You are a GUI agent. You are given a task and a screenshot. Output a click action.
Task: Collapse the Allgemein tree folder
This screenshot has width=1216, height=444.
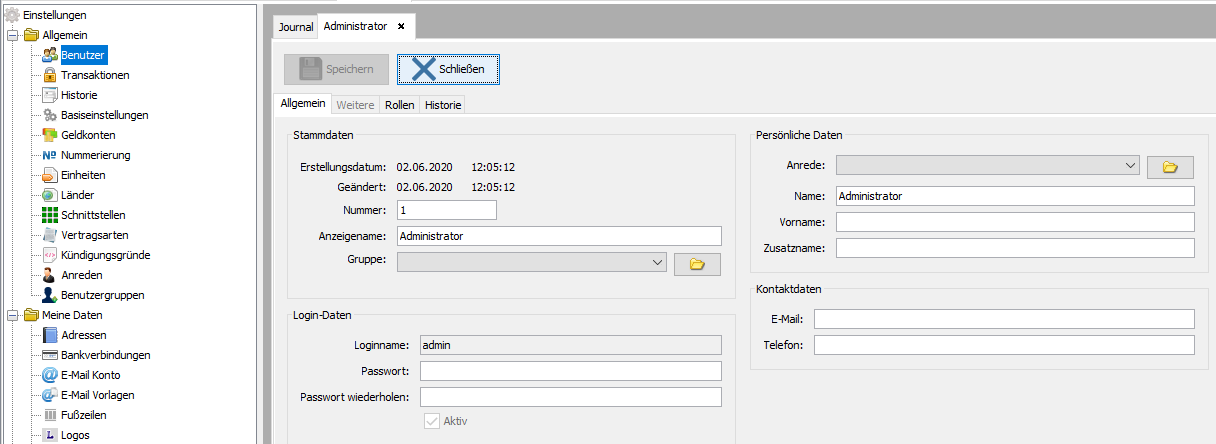12,35
